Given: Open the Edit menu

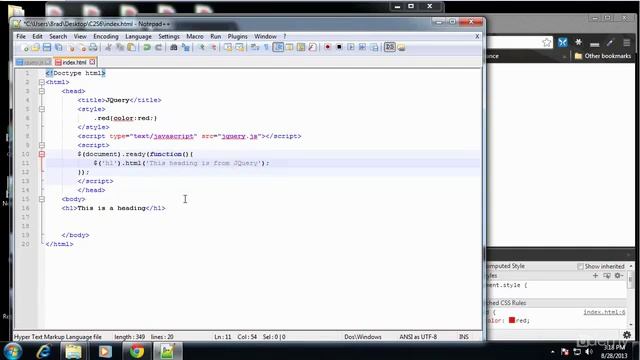Looking at the screenshot, I should (x=37, y=36).
